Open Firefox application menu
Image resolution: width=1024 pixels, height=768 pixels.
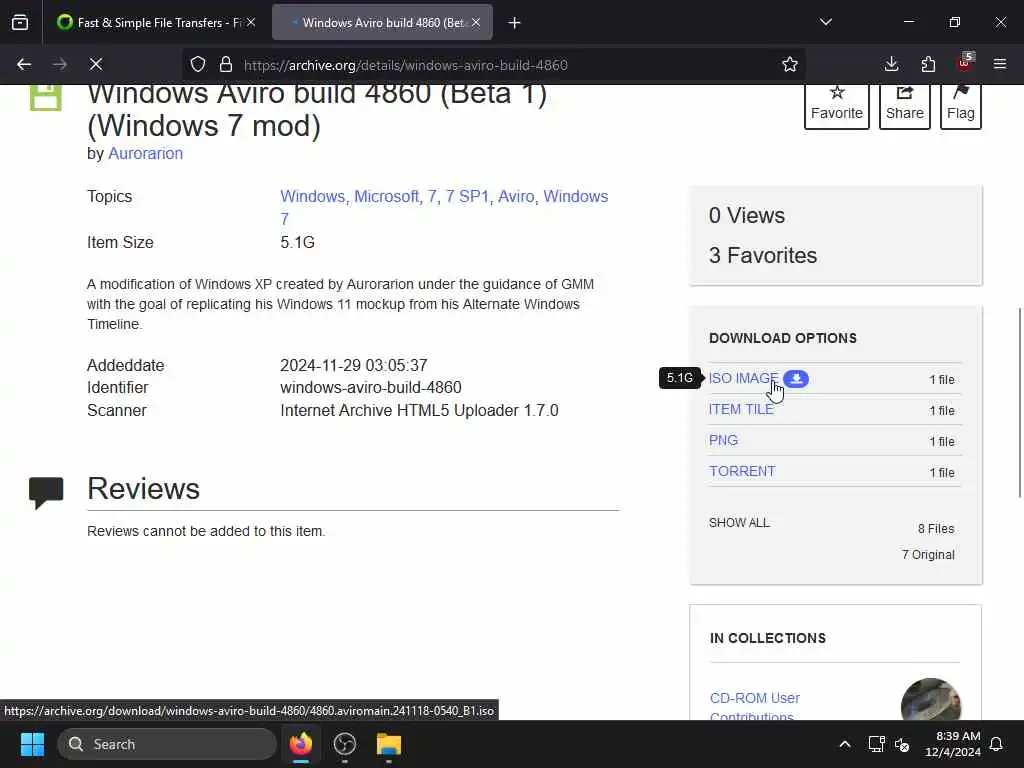coord(1000,64)
